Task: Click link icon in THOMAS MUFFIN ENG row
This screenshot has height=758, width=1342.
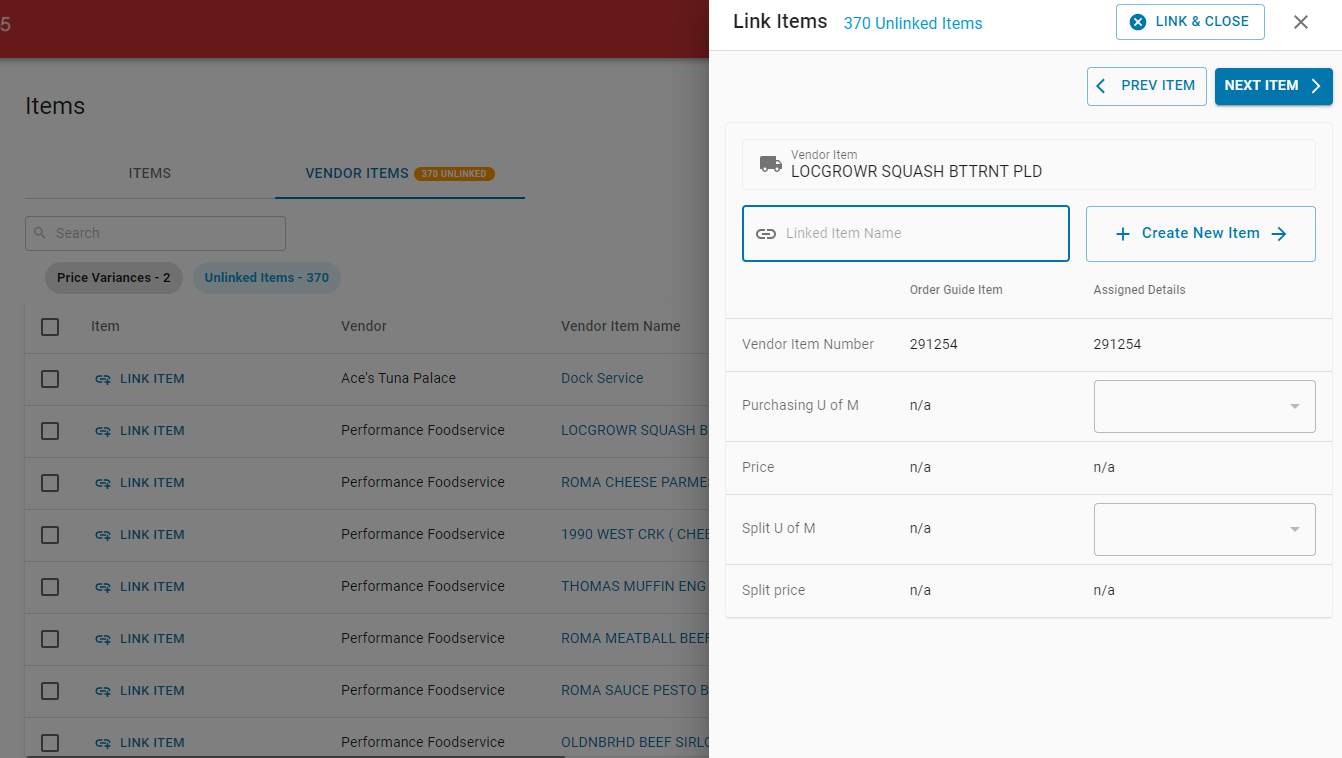Action: (x=103, y=587)
